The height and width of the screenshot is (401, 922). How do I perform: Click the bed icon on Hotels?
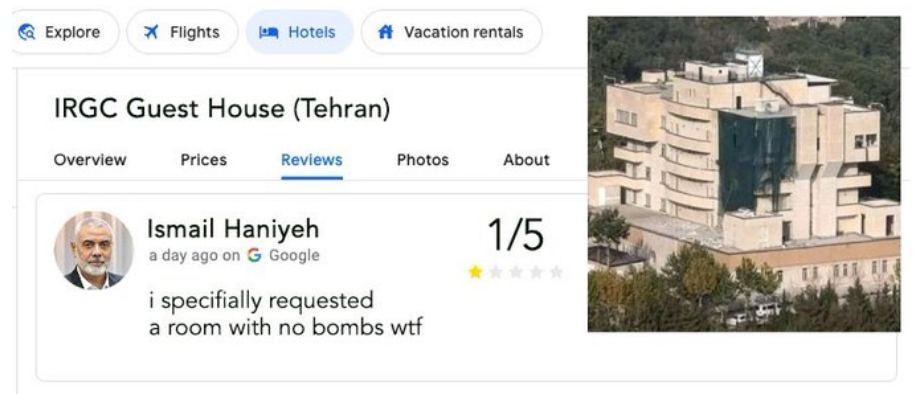click(268, 32)
